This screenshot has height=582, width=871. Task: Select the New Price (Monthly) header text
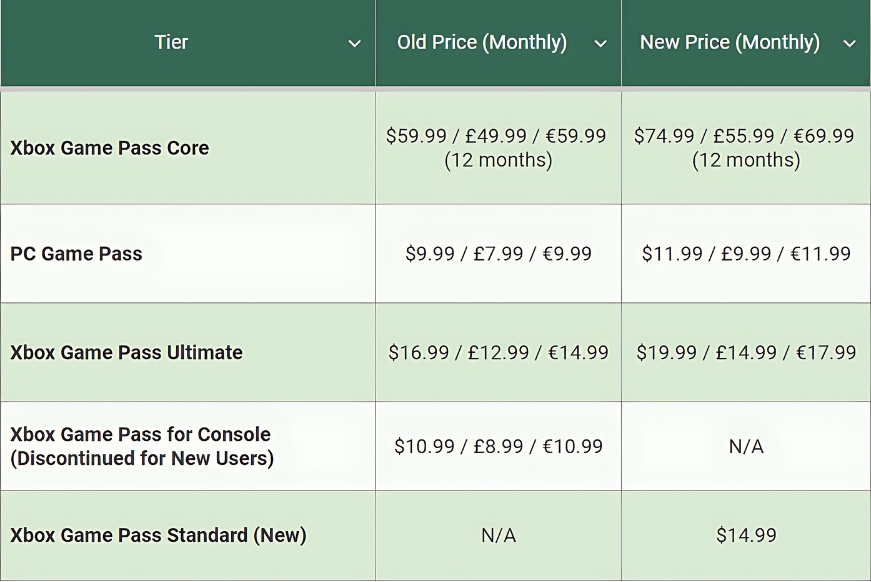[x=729, y=43]
